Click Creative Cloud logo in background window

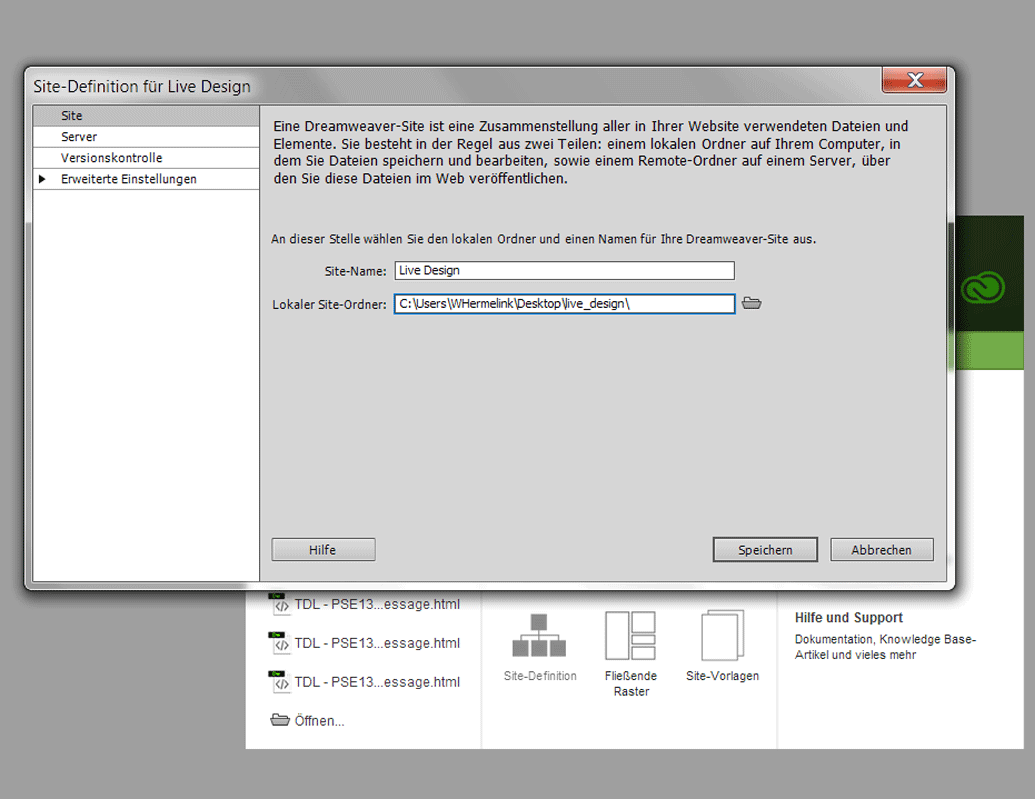click(x=983, y=288)
